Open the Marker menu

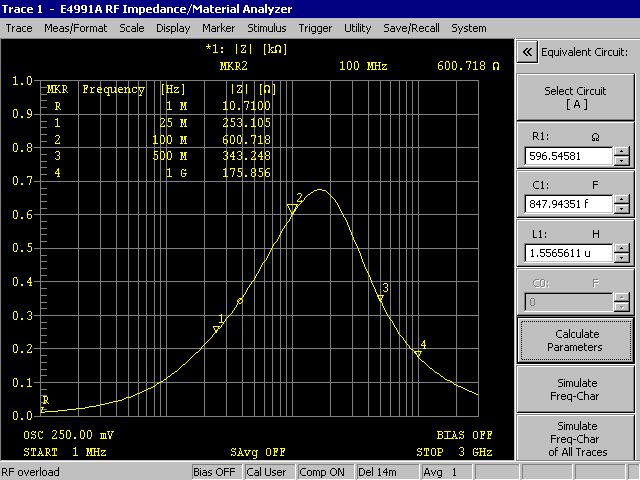coord(218,28)
